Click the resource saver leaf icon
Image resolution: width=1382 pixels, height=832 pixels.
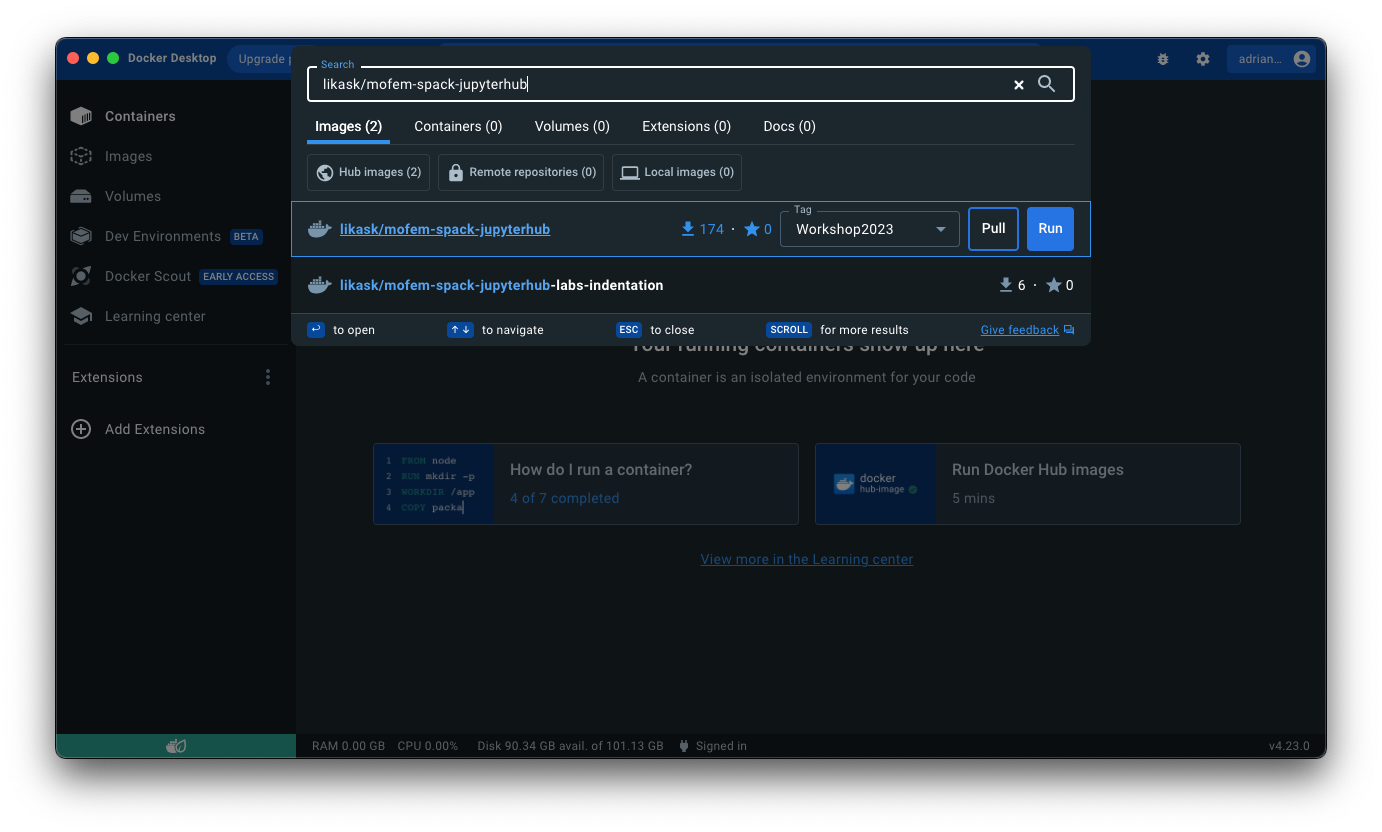click(x=176, y=746)
